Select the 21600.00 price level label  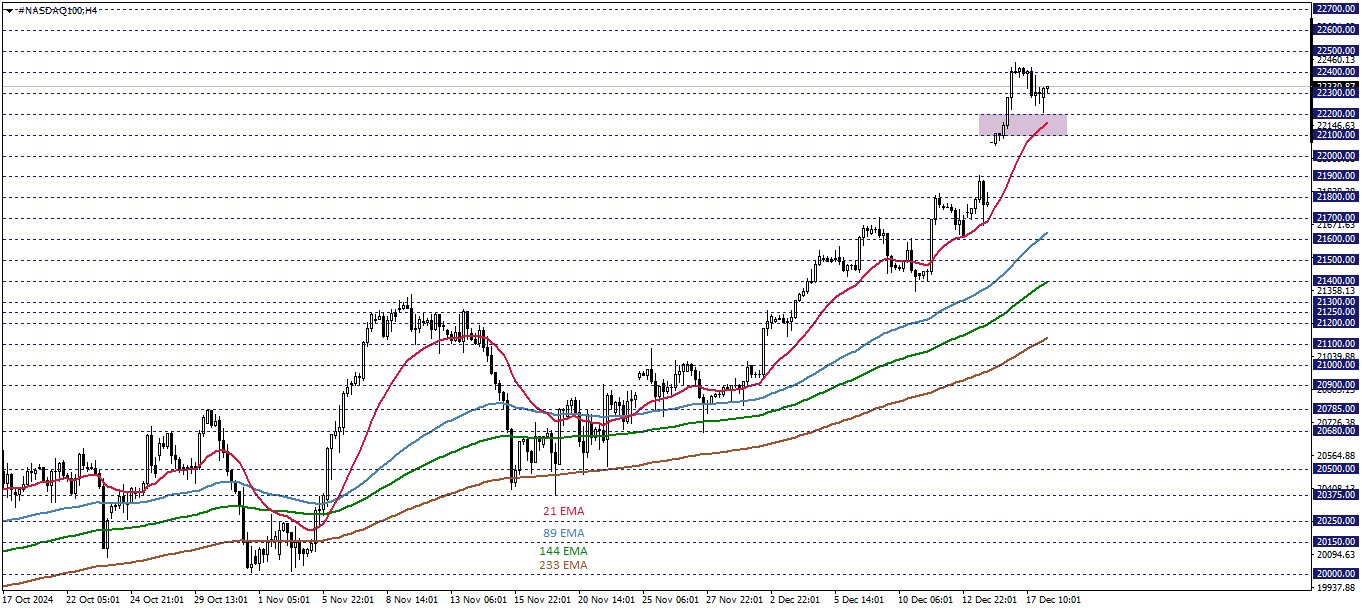pyautogui.click(x=1336, y=239)
